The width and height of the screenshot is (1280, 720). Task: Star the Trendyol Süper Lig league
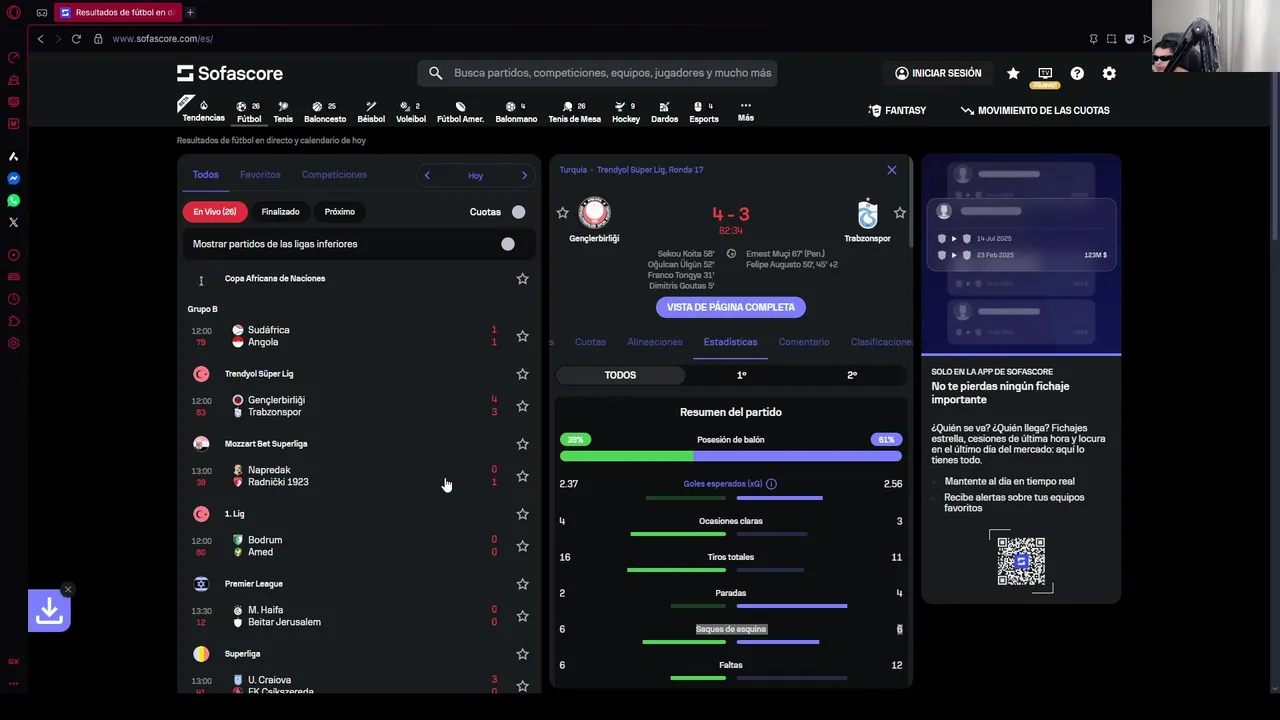click(522, 374)
